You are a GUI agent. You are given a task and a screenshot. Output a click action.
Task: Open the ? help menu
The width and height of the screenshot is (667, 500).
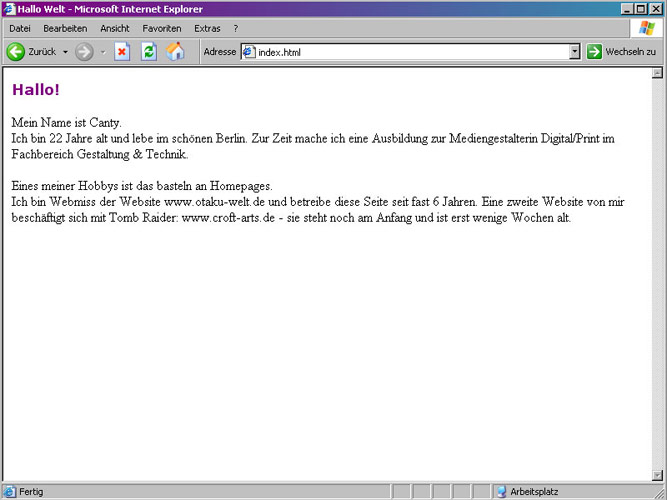coord(236,29)
